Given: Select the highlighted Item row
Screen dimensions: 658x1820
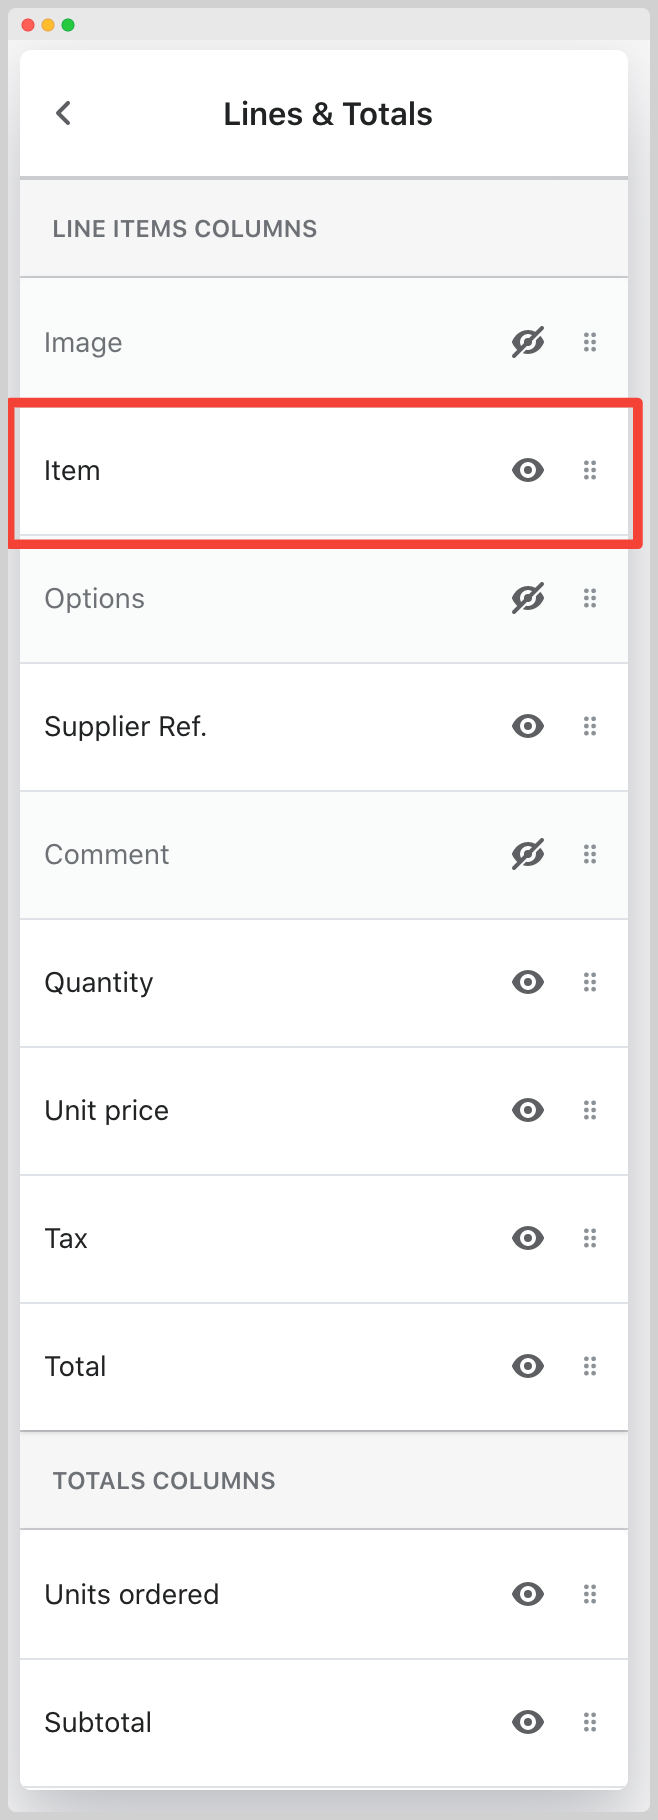Looking at the screenshot, I should pos(250,470).
